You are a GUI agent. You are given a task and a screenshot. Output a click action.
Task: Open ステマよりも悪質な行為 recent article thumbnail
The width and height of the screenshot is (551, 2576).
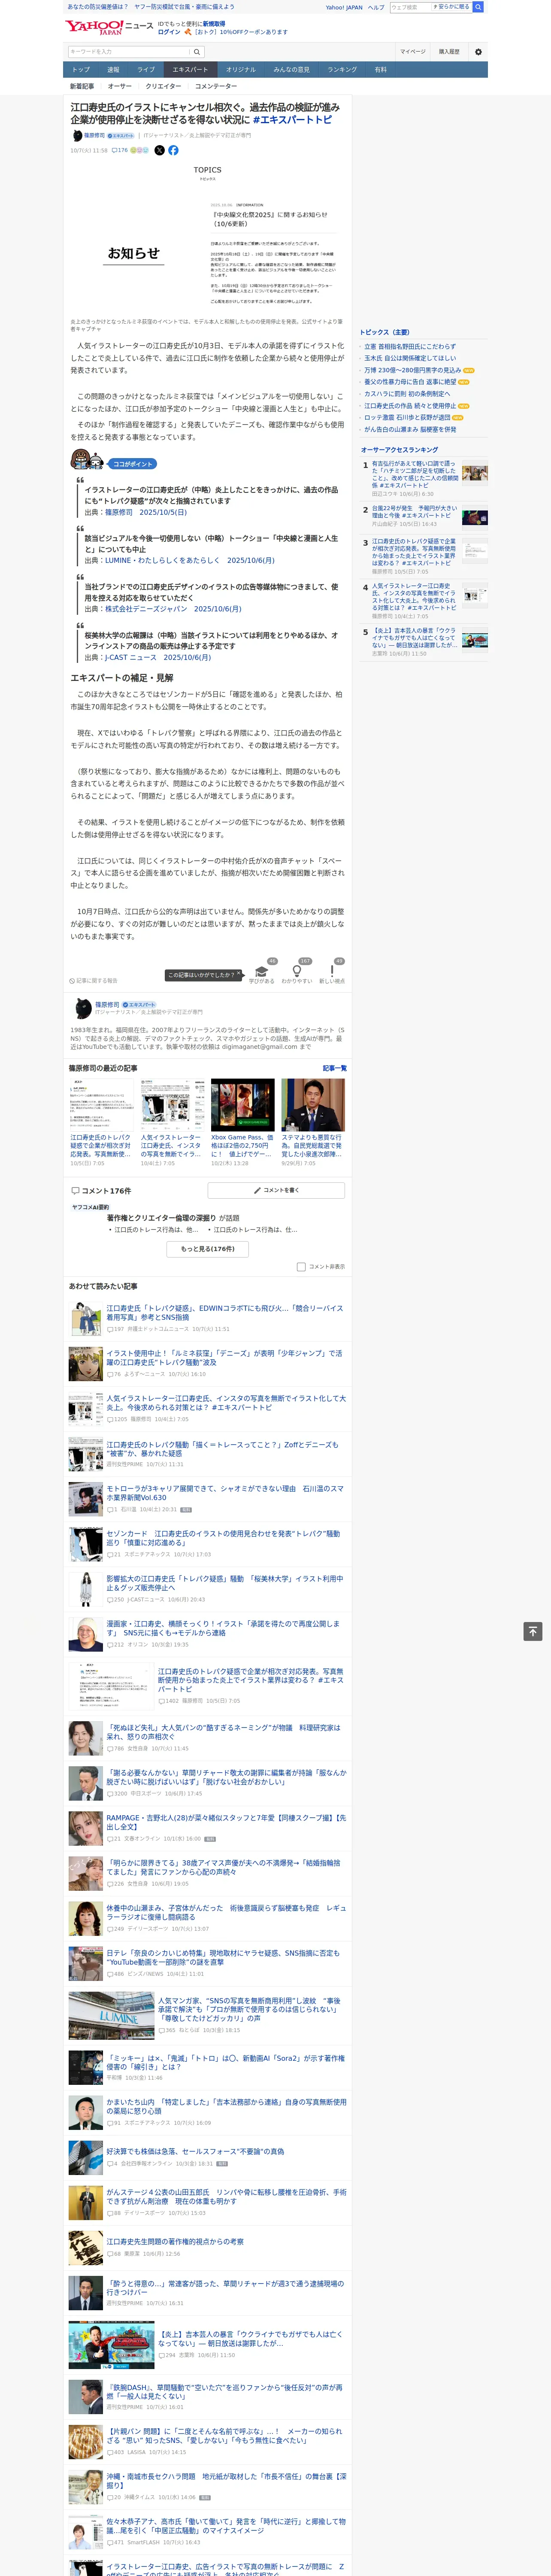(313, 1105)
